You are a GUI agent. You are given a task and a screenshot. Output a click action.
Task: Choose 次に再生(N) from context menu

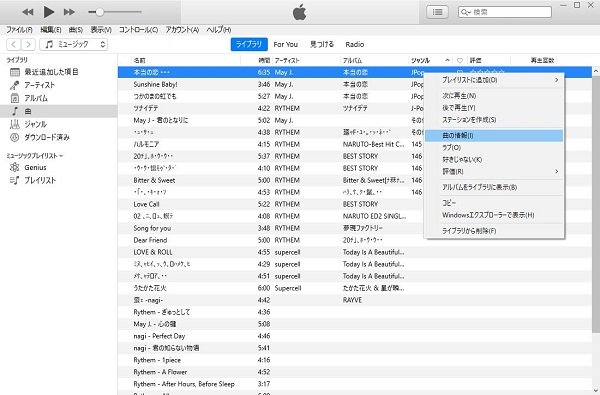point(494,96)
